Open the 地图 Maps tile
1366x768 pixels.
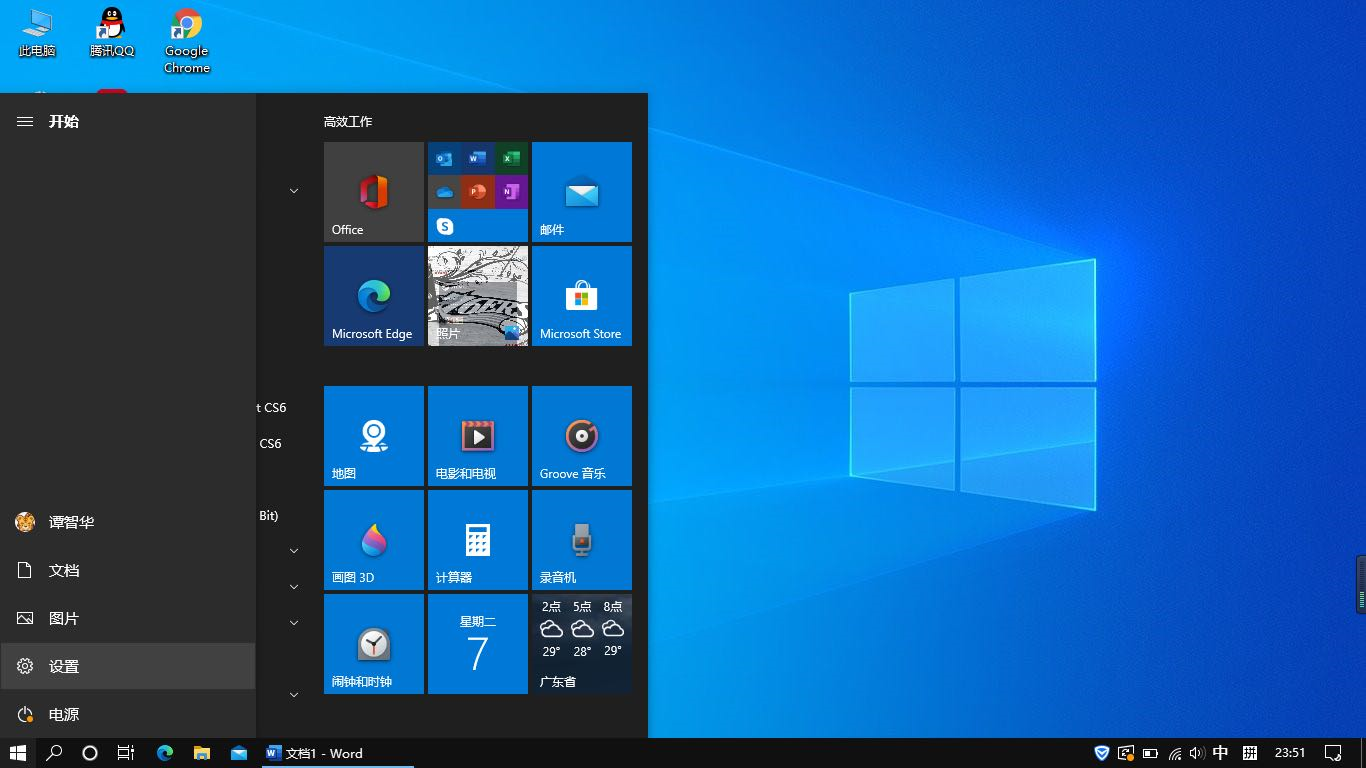point(374,436)
